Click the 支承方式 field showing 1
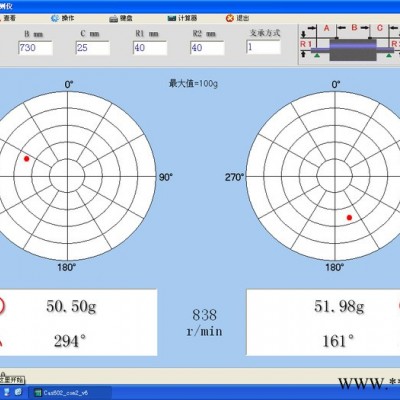The image size is (400, 400). (x=263, y=47)
